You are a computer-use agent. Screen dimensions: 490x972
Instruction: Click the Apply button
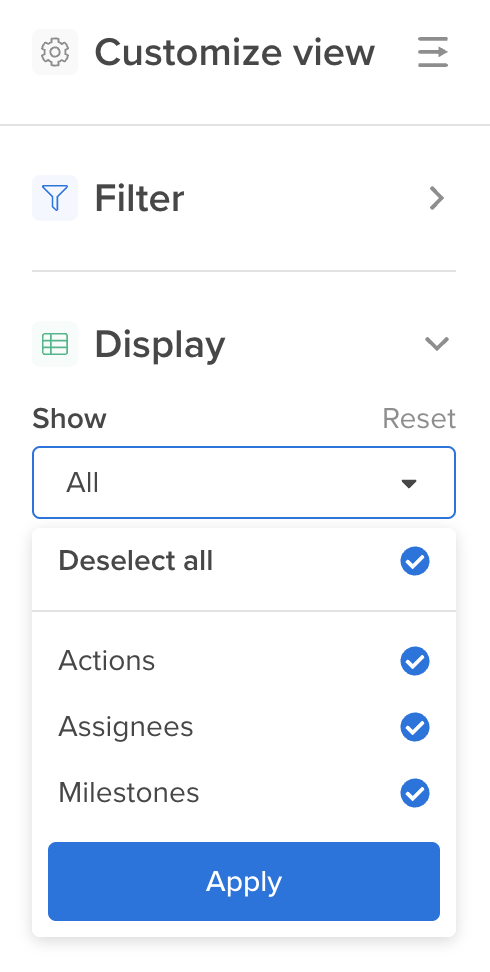click(244, 881)
